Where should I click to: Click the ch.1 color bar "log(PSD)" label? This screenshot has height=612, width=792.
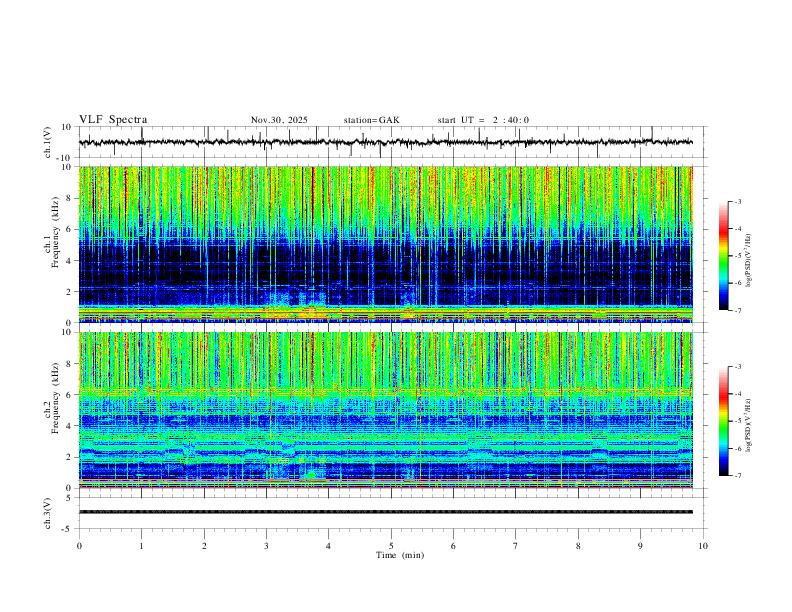[748, 261]
